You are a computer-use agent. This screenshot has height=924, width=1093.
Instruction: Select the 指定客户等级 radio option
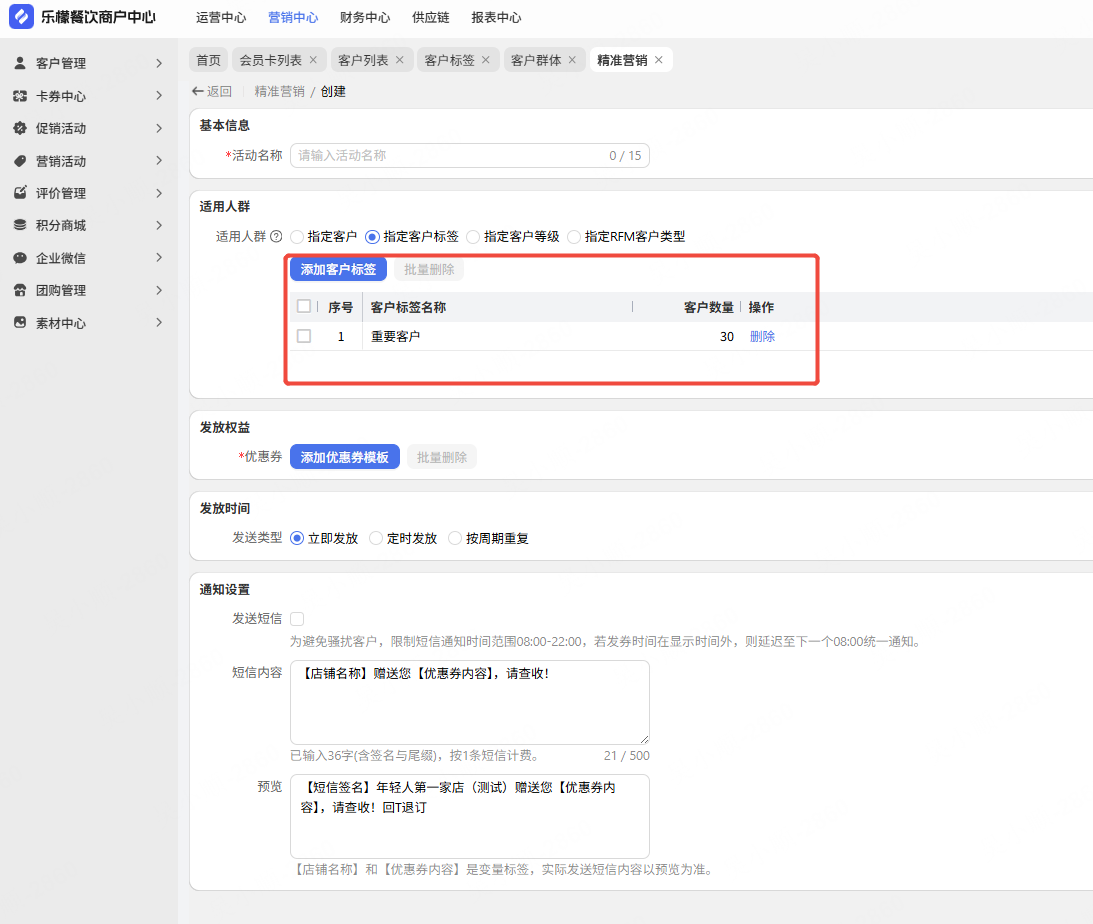473,237
